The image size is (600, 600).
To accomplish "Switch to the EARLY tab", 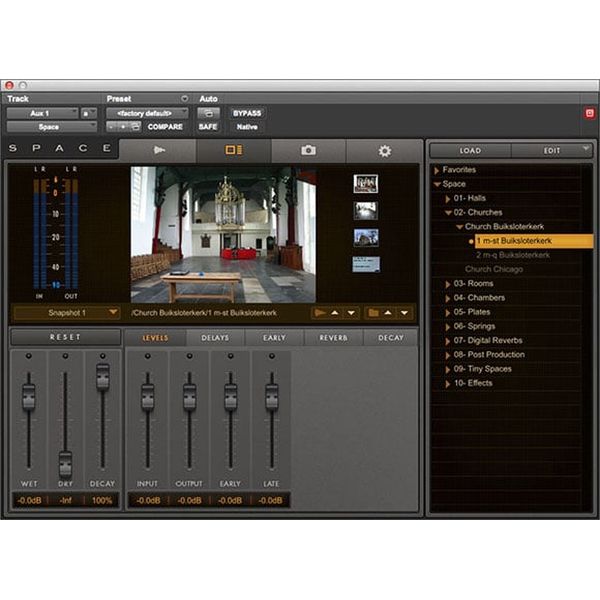I will 274,338.
